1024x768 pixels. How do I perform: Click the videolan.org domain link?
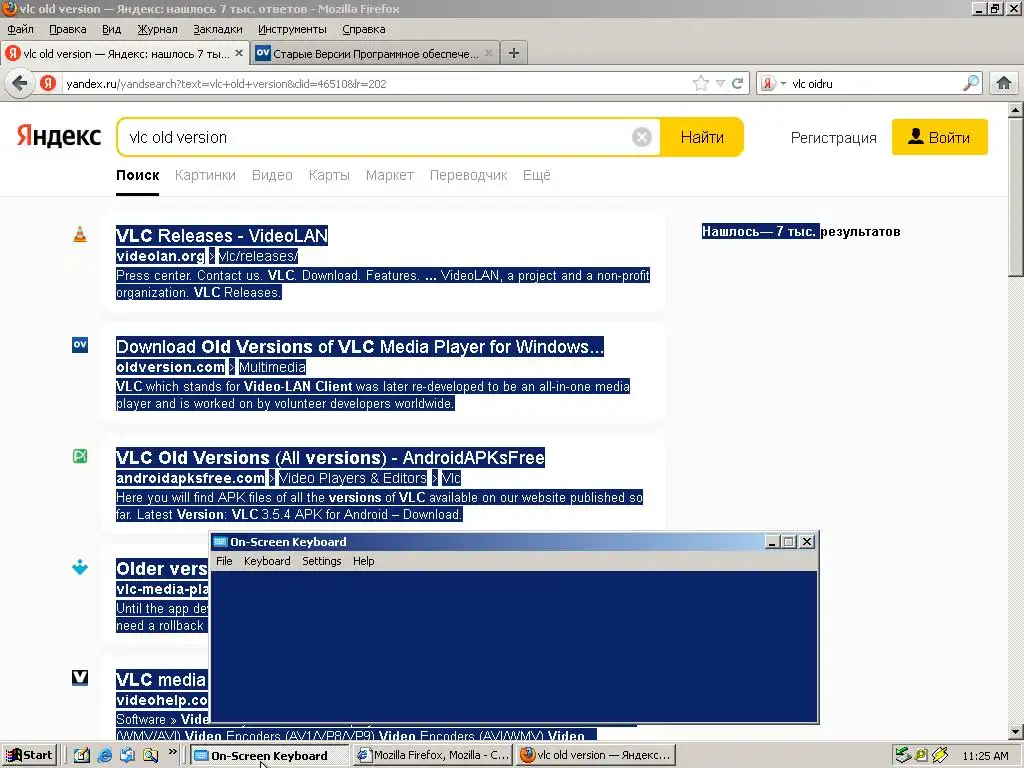[x=161, y=256]
